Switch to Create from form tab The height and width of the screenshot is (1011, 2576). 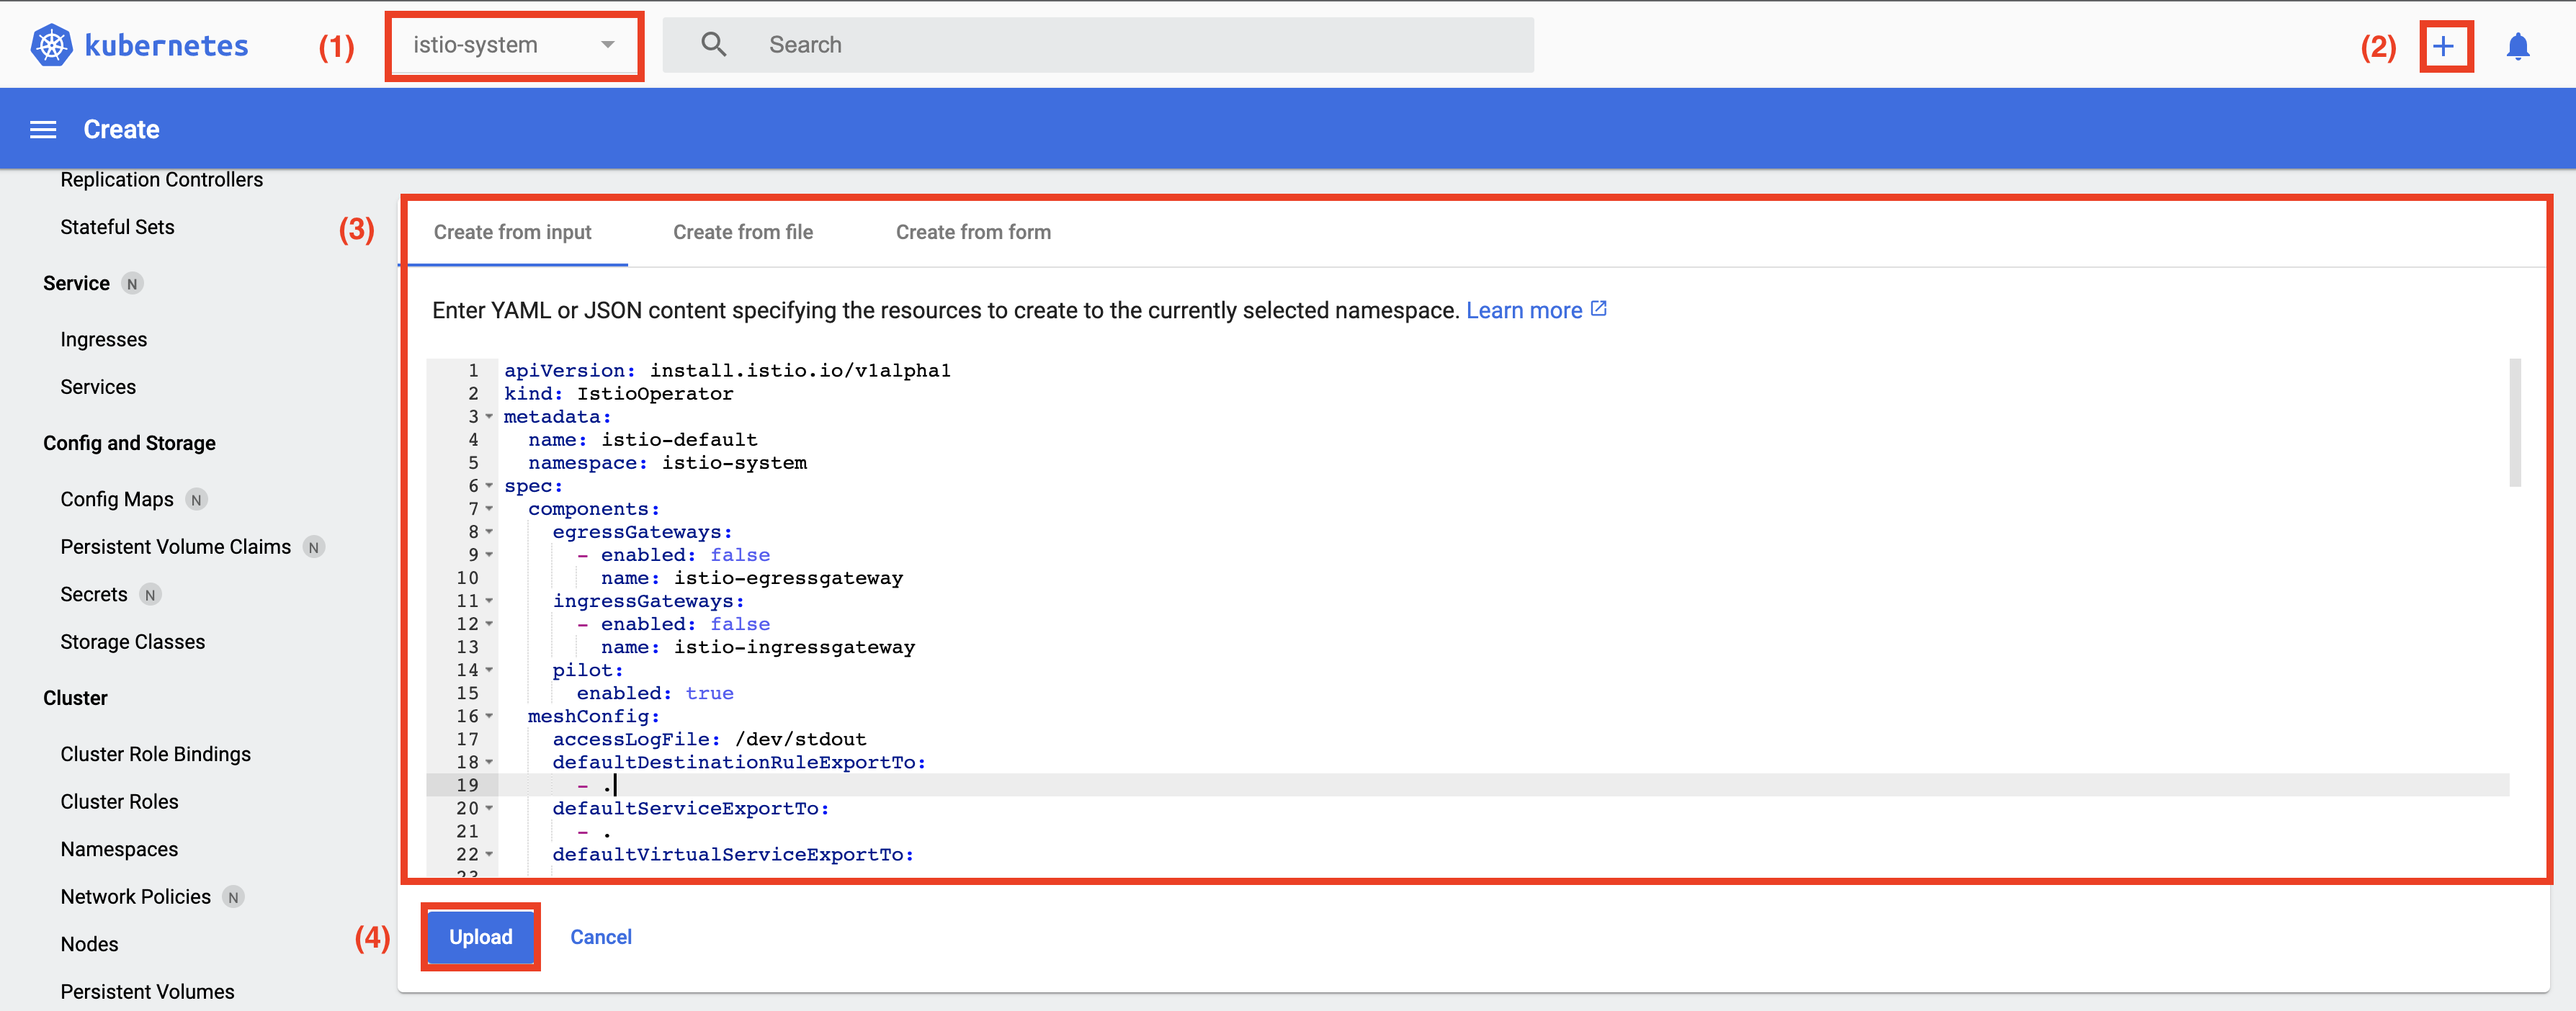(972, 232)
